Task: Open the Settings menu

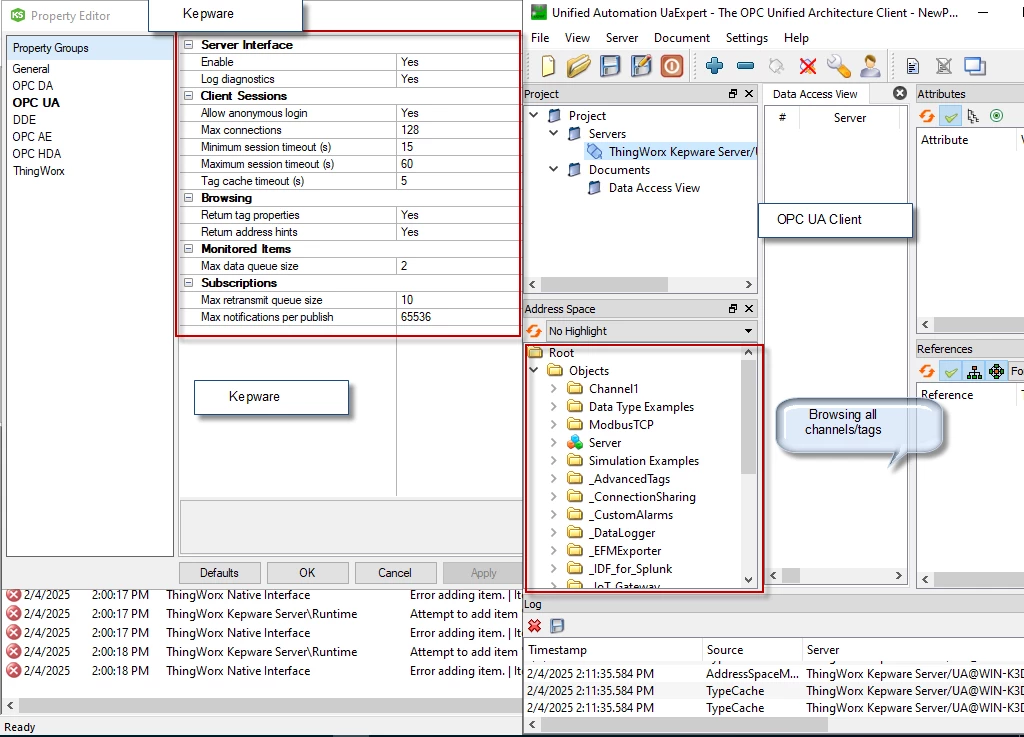Action: (746, 38)
